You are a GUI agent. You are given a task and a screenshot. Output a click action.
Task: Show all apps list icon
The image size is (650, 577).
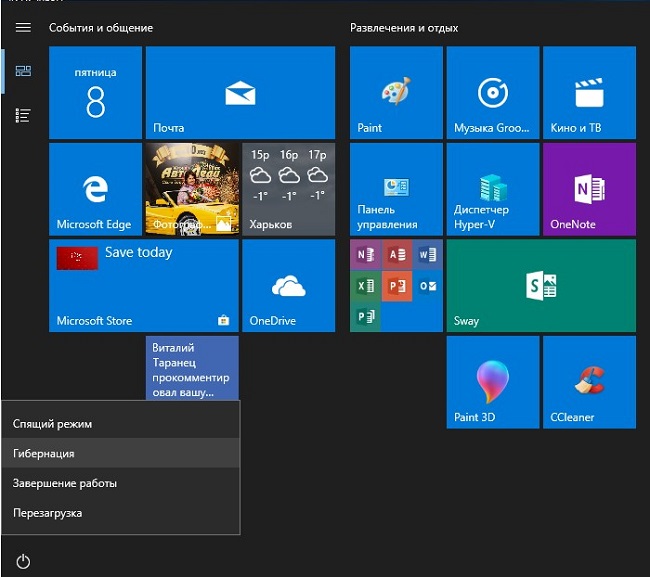click(x=23, y=116)
